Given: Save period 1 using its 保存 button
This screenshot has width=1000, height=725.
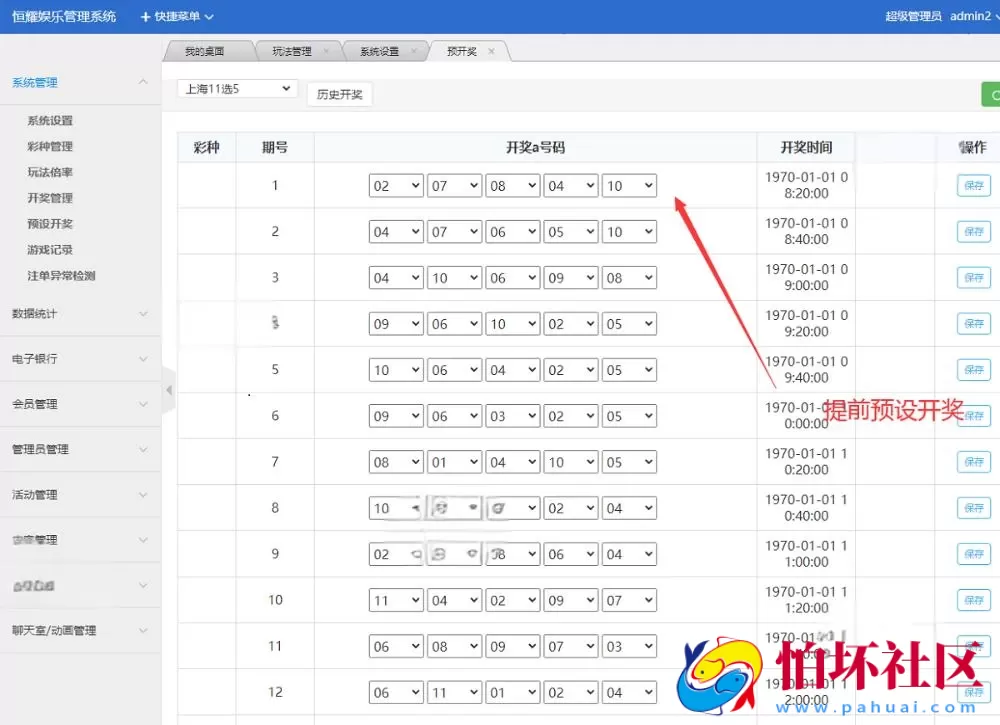Looking at the screenshot, I should click(973, 185).
